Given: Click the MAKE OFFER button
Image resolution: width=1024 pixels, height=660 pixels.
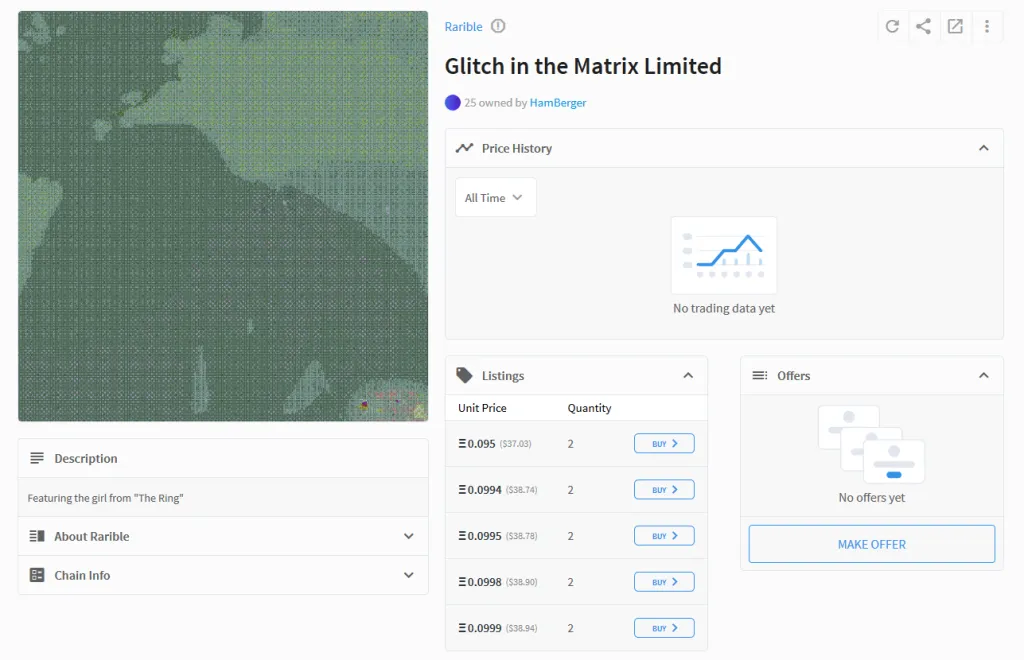Looking at the screenshot, I should pyautogui.click(x=872, y=544).
